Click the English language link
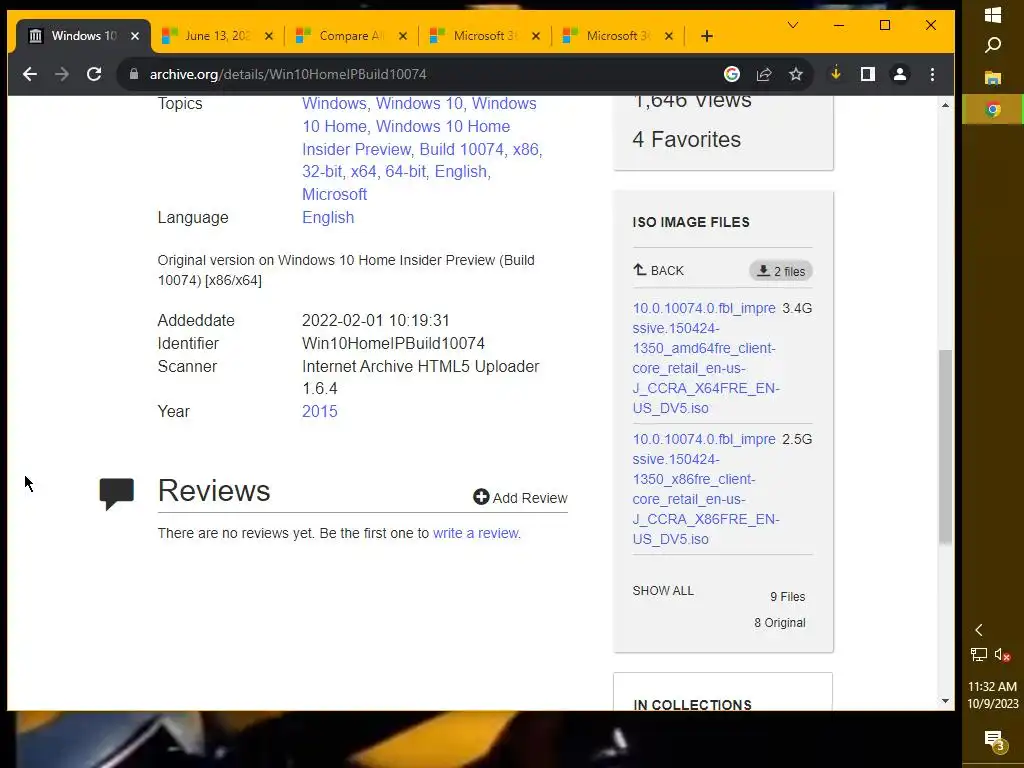 click(x=328, y=217)
